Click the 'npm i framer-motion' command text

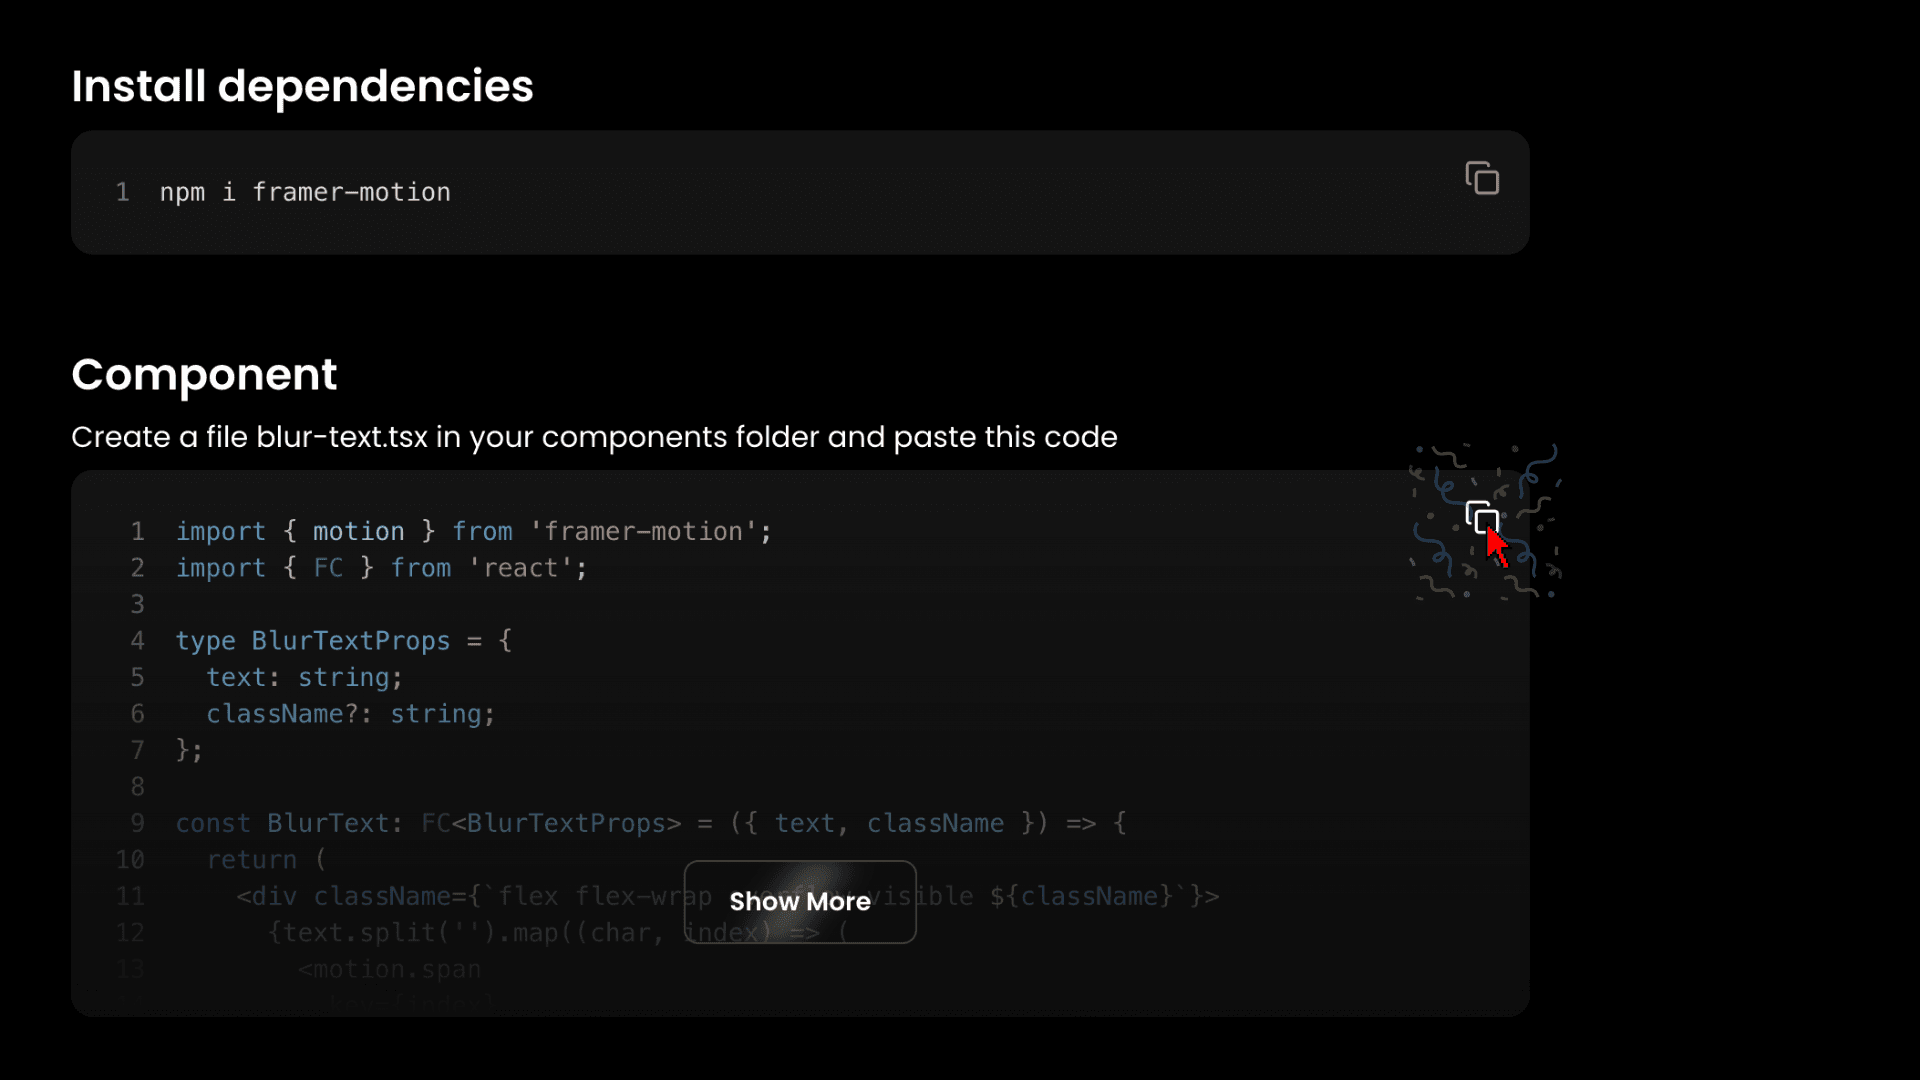pyautogui.click(x=305, y=192)
